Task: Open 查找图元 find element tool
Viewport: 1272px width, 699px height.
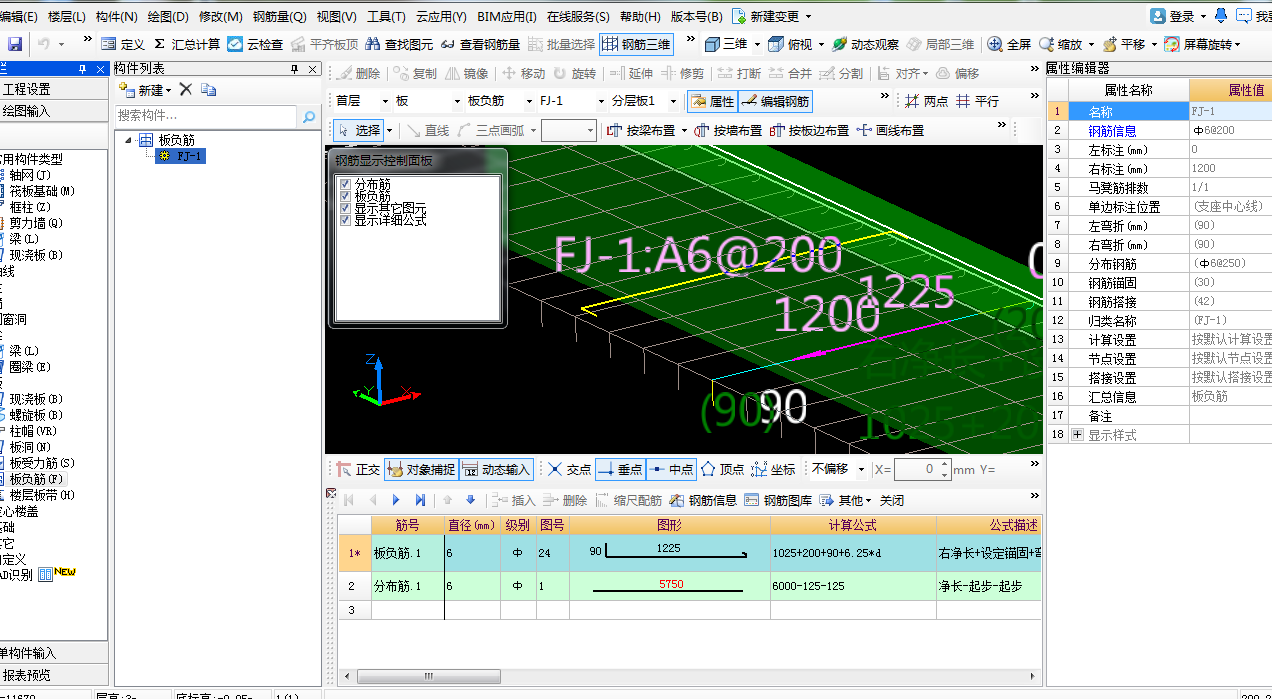Action: [x=399, y=44]
